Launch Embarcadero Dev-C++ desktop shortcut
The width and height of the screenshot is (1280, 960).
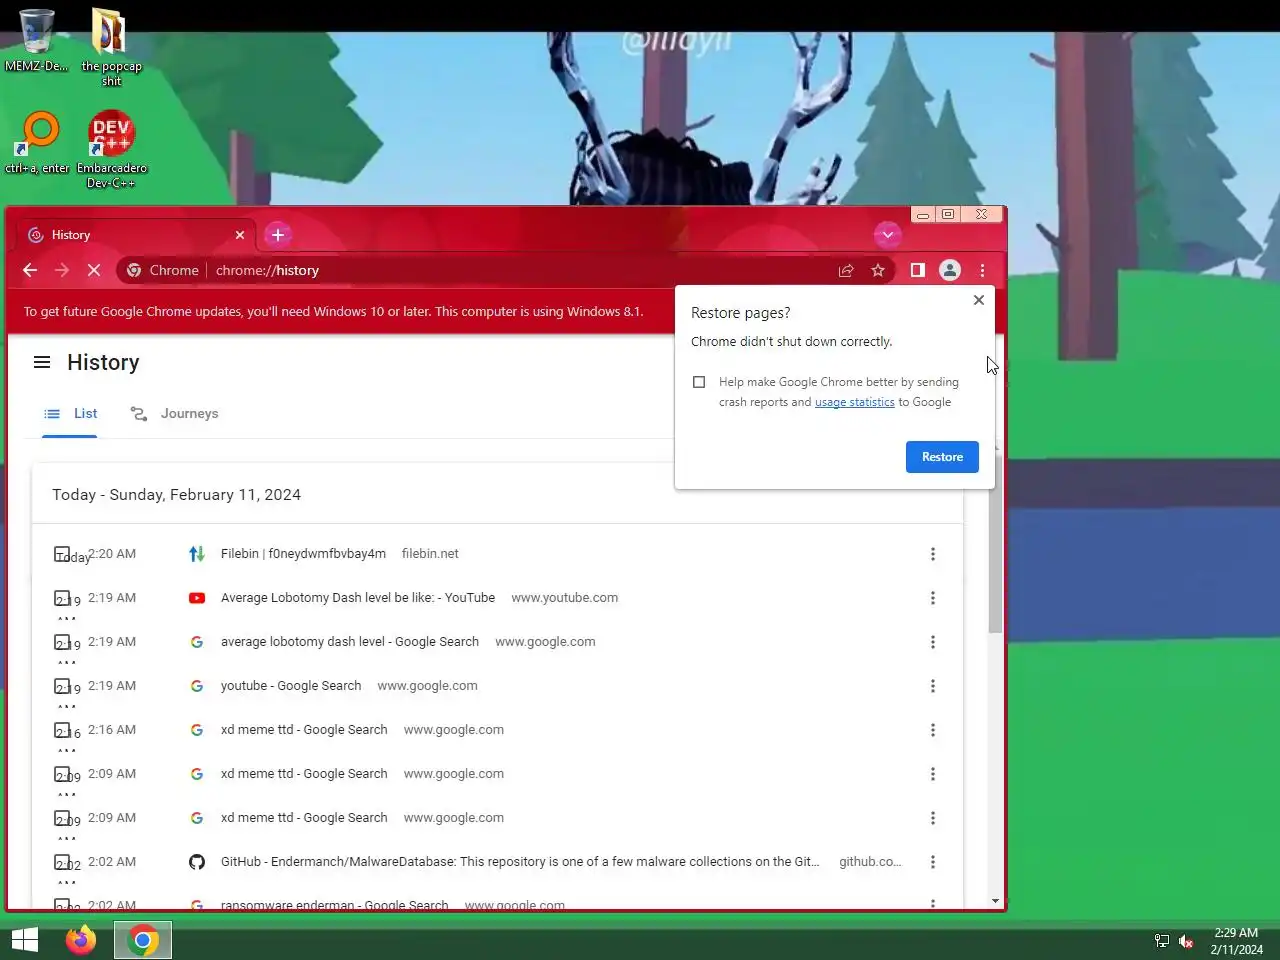pos(111,149)
